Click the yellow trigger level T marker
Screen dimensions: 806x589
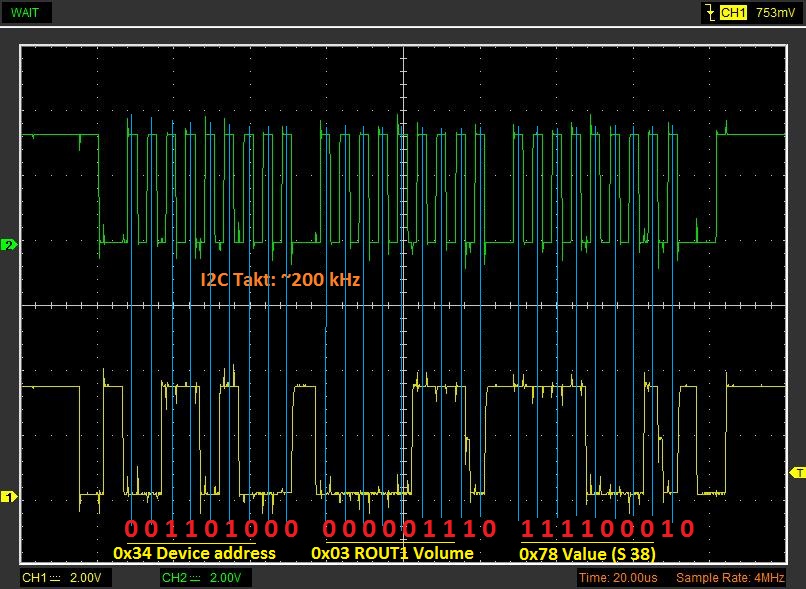coord(797,471)
